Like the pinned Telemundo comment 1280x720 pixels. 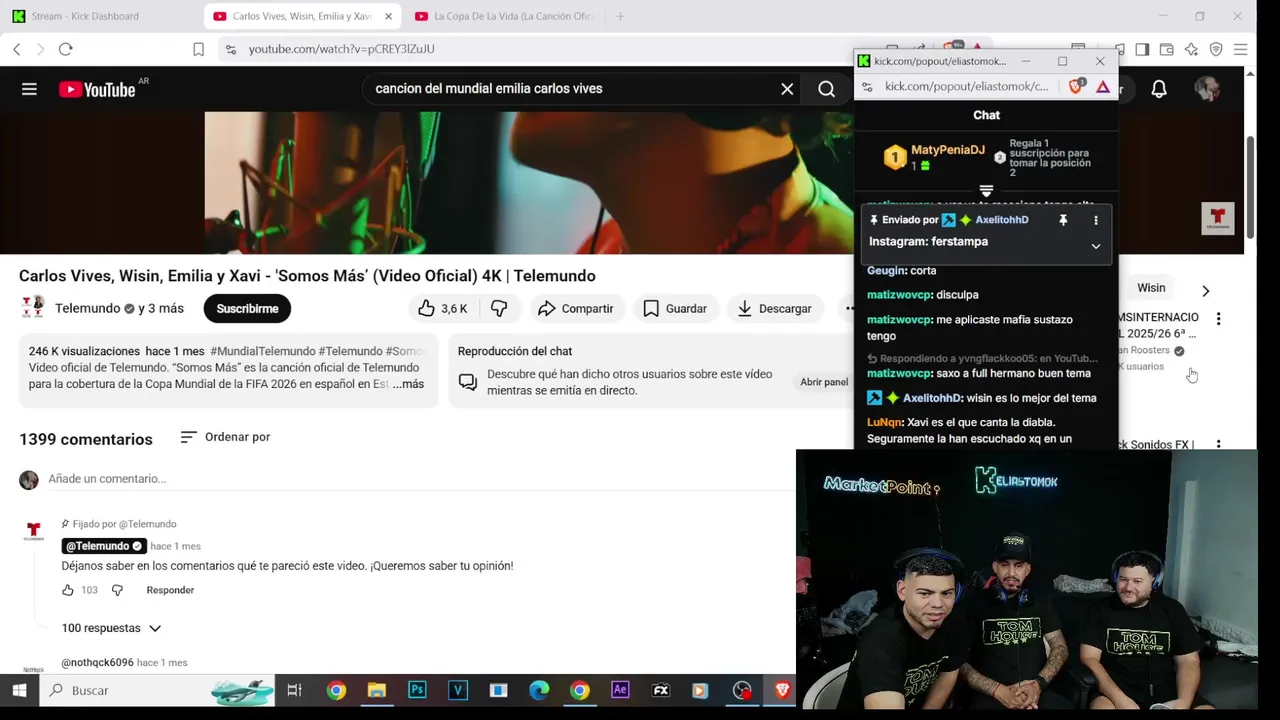(68, 590)
